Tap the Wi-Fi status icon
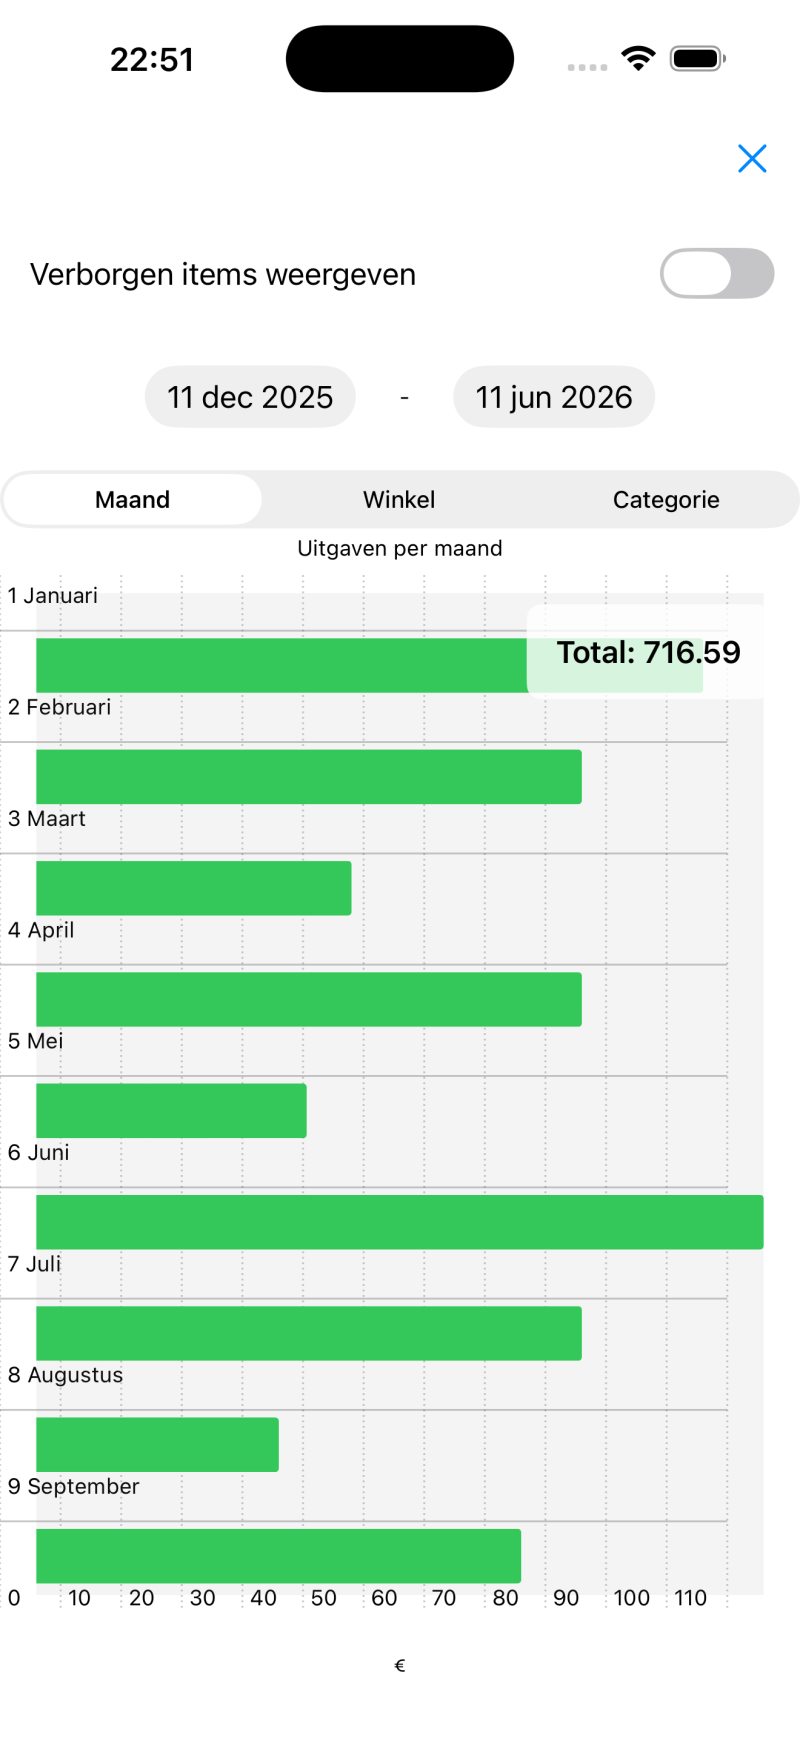The height and width of the screenshot is (1738, 800). (x=637, y=59)
